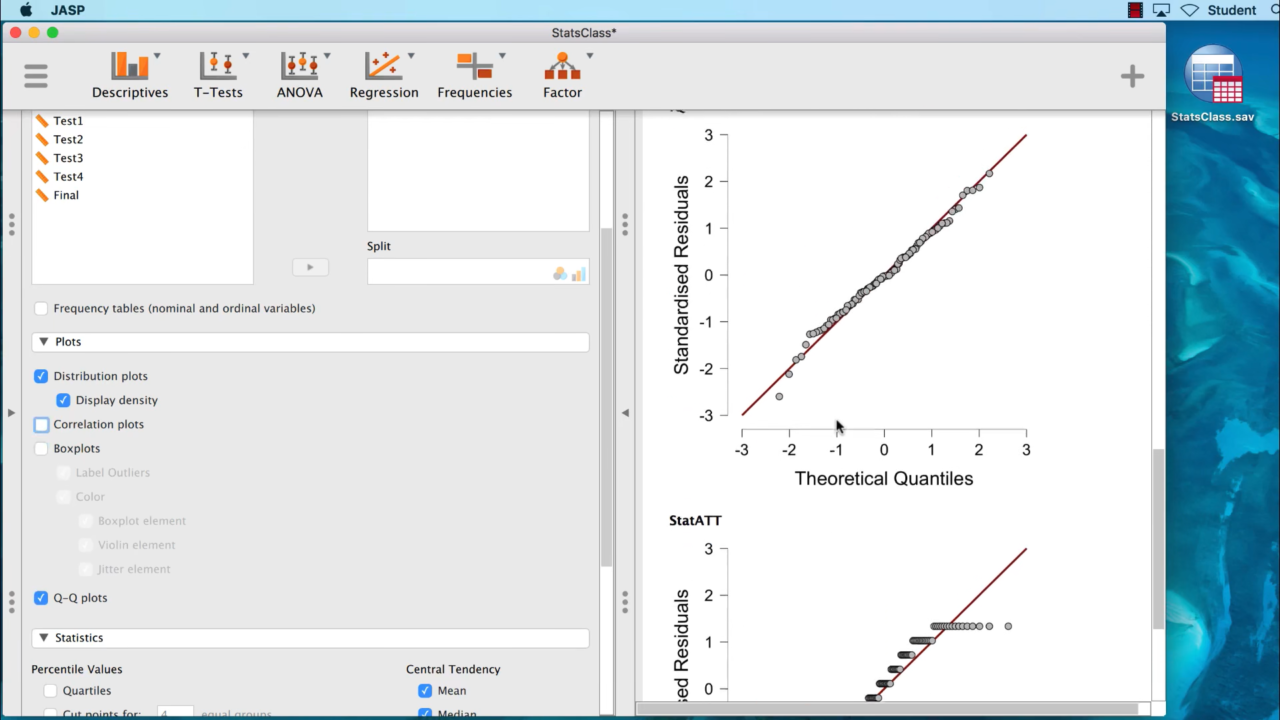Open the Wi-Fi status menu
The image size is (1280, 720).
(x=1190, y=10)
